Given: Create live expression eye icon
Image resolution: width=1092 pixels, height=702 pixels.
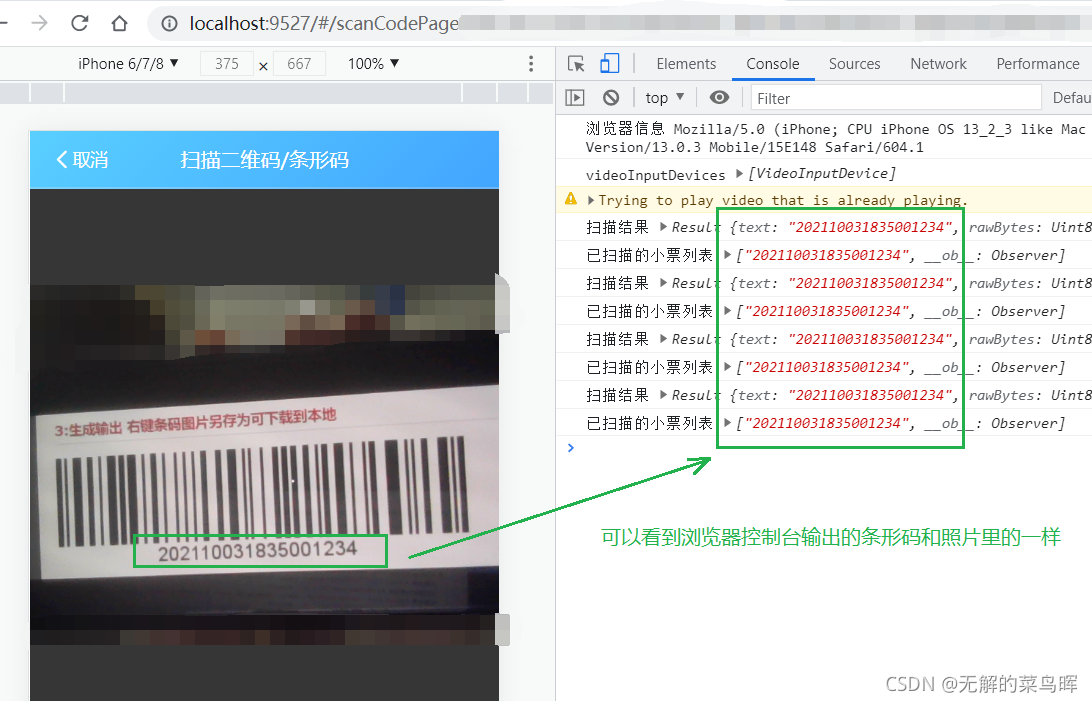Looking at the screenshot, I should (x=719, y=98).
